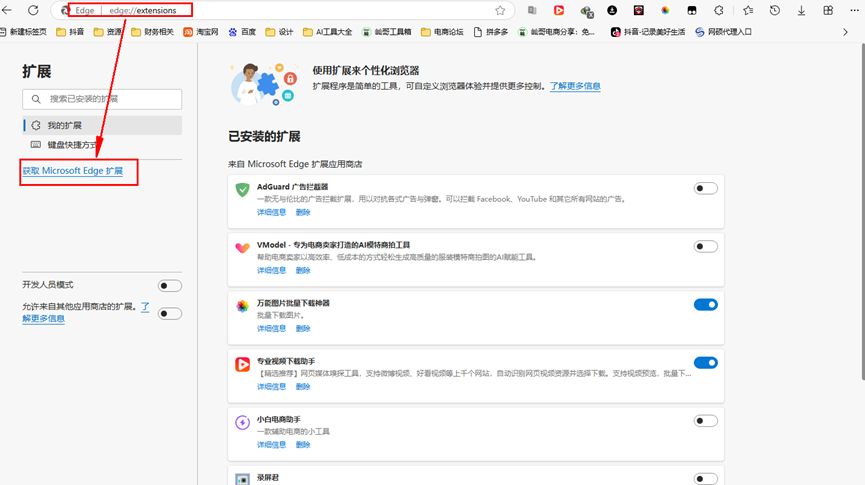The width and height of the screenshot is (865, 485).
Task: Add this page to favorites with the star
Action: click(x=500, y=10)
